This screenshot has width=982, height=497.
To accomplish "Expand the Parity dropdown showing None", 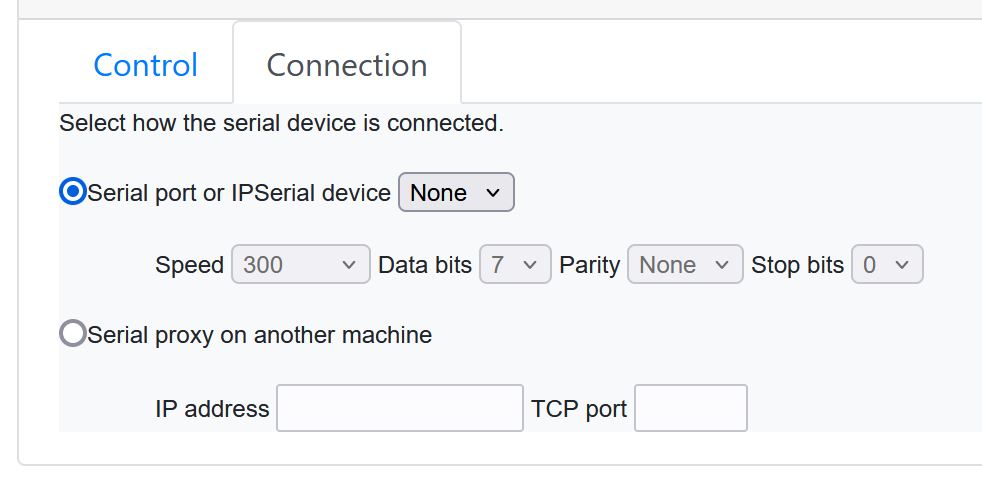I will [x=685, y=264].
